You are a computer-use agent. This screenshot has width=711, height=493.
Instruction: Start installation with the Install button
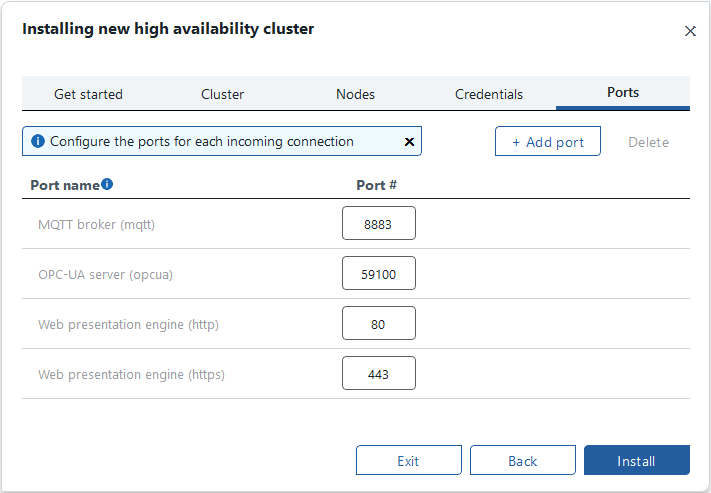(x=637, y=461)
